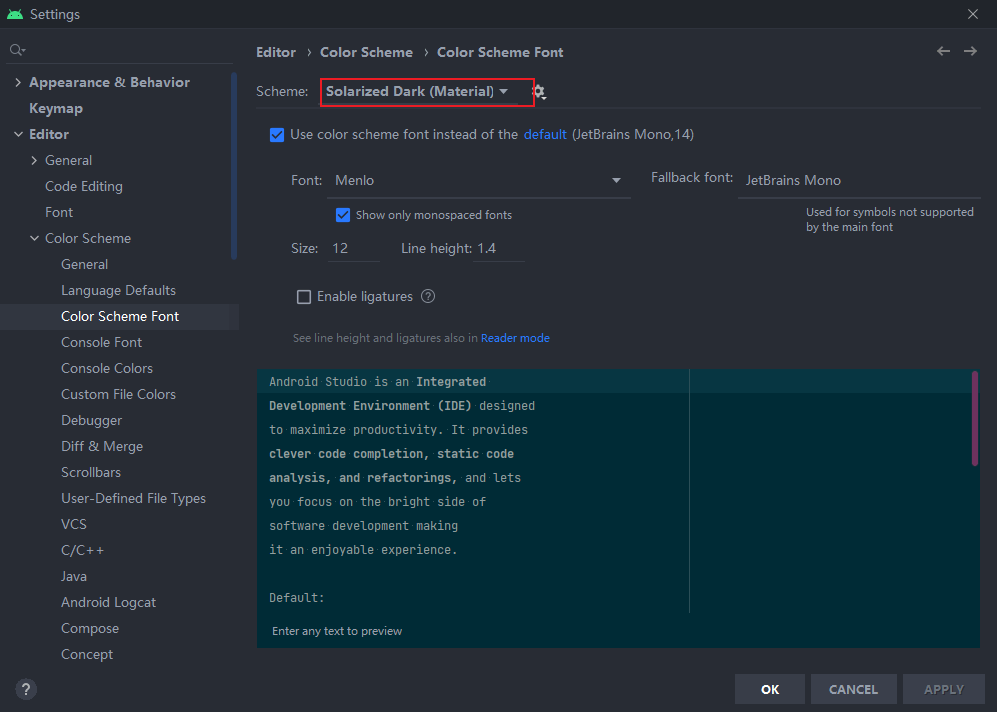Open Diff & Merge colors
This screenshot has height=712, width=997.
(102, 446)
